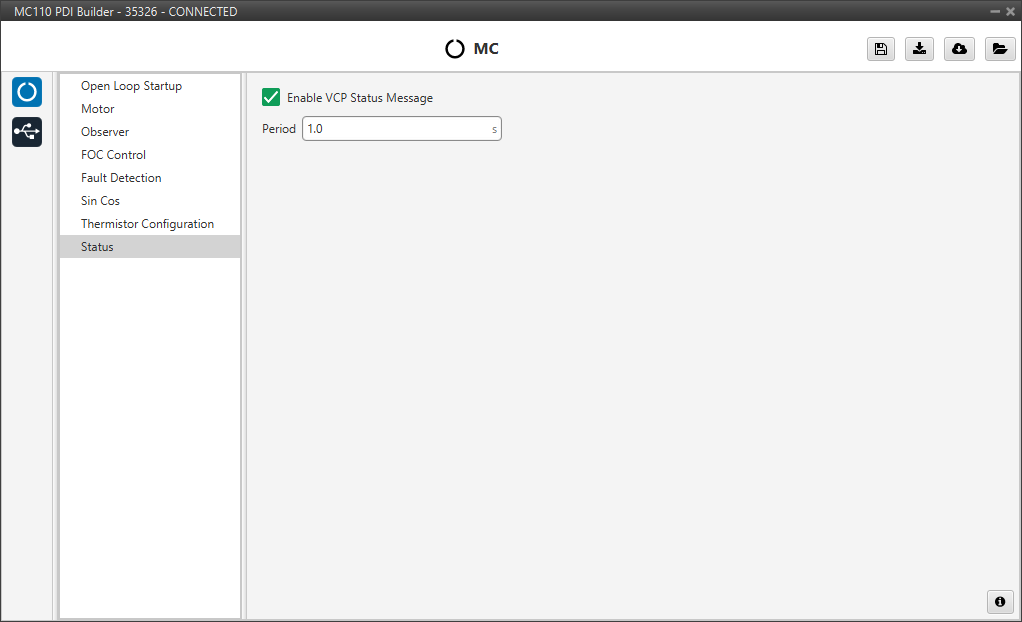
Task: Click the info icon at bottom right
Action: (999, 601)
